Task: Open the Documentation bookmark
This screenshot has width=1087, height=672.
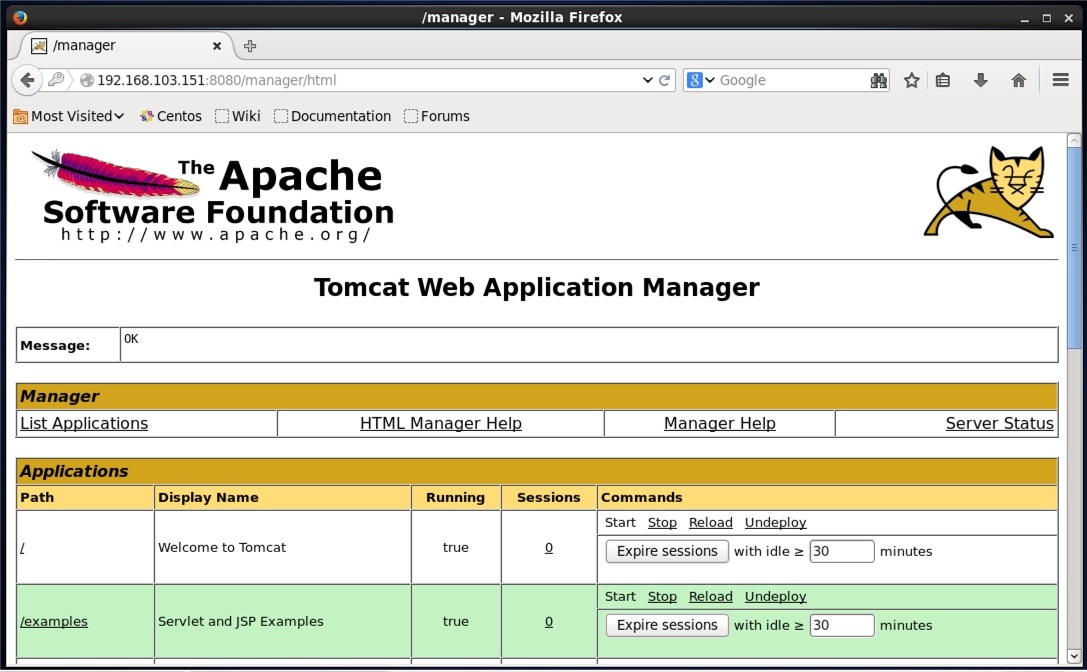Action: tap(332, 117)
